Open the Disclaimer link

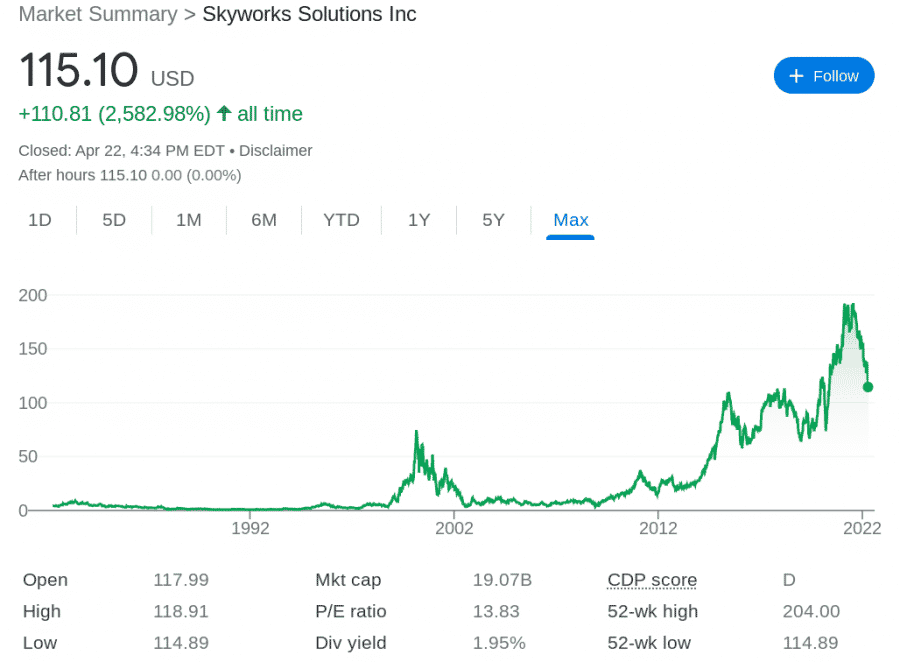pyautogui.click(x=276, y=150)
